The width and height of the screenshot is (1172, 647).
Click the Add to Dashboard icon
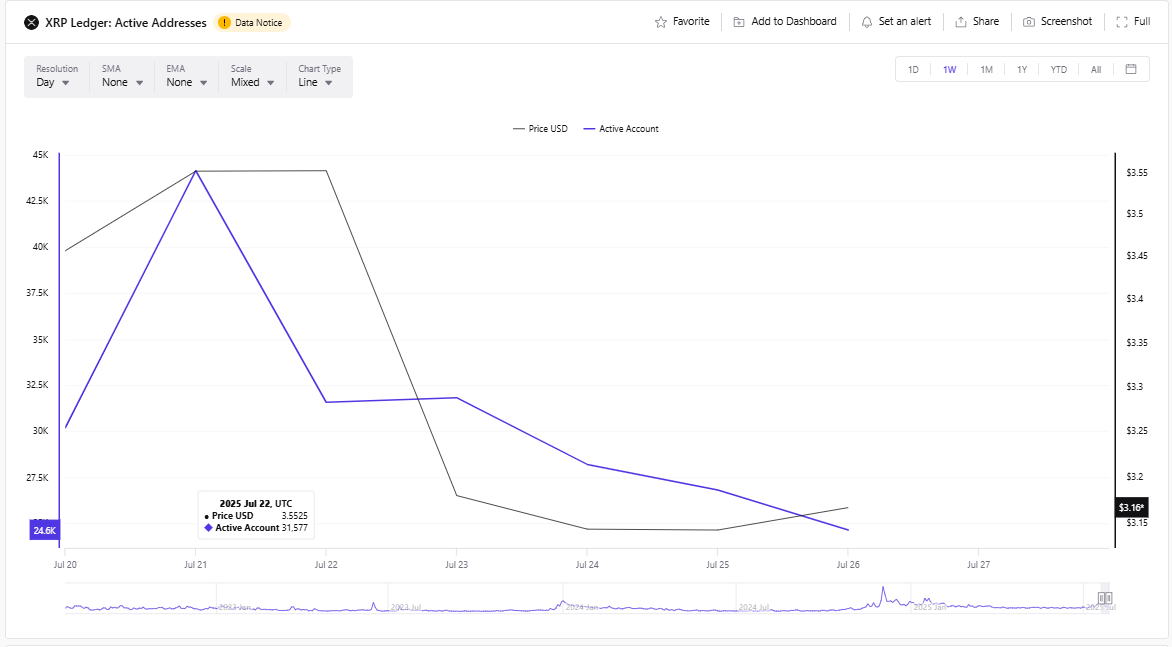tap(739, 22)
